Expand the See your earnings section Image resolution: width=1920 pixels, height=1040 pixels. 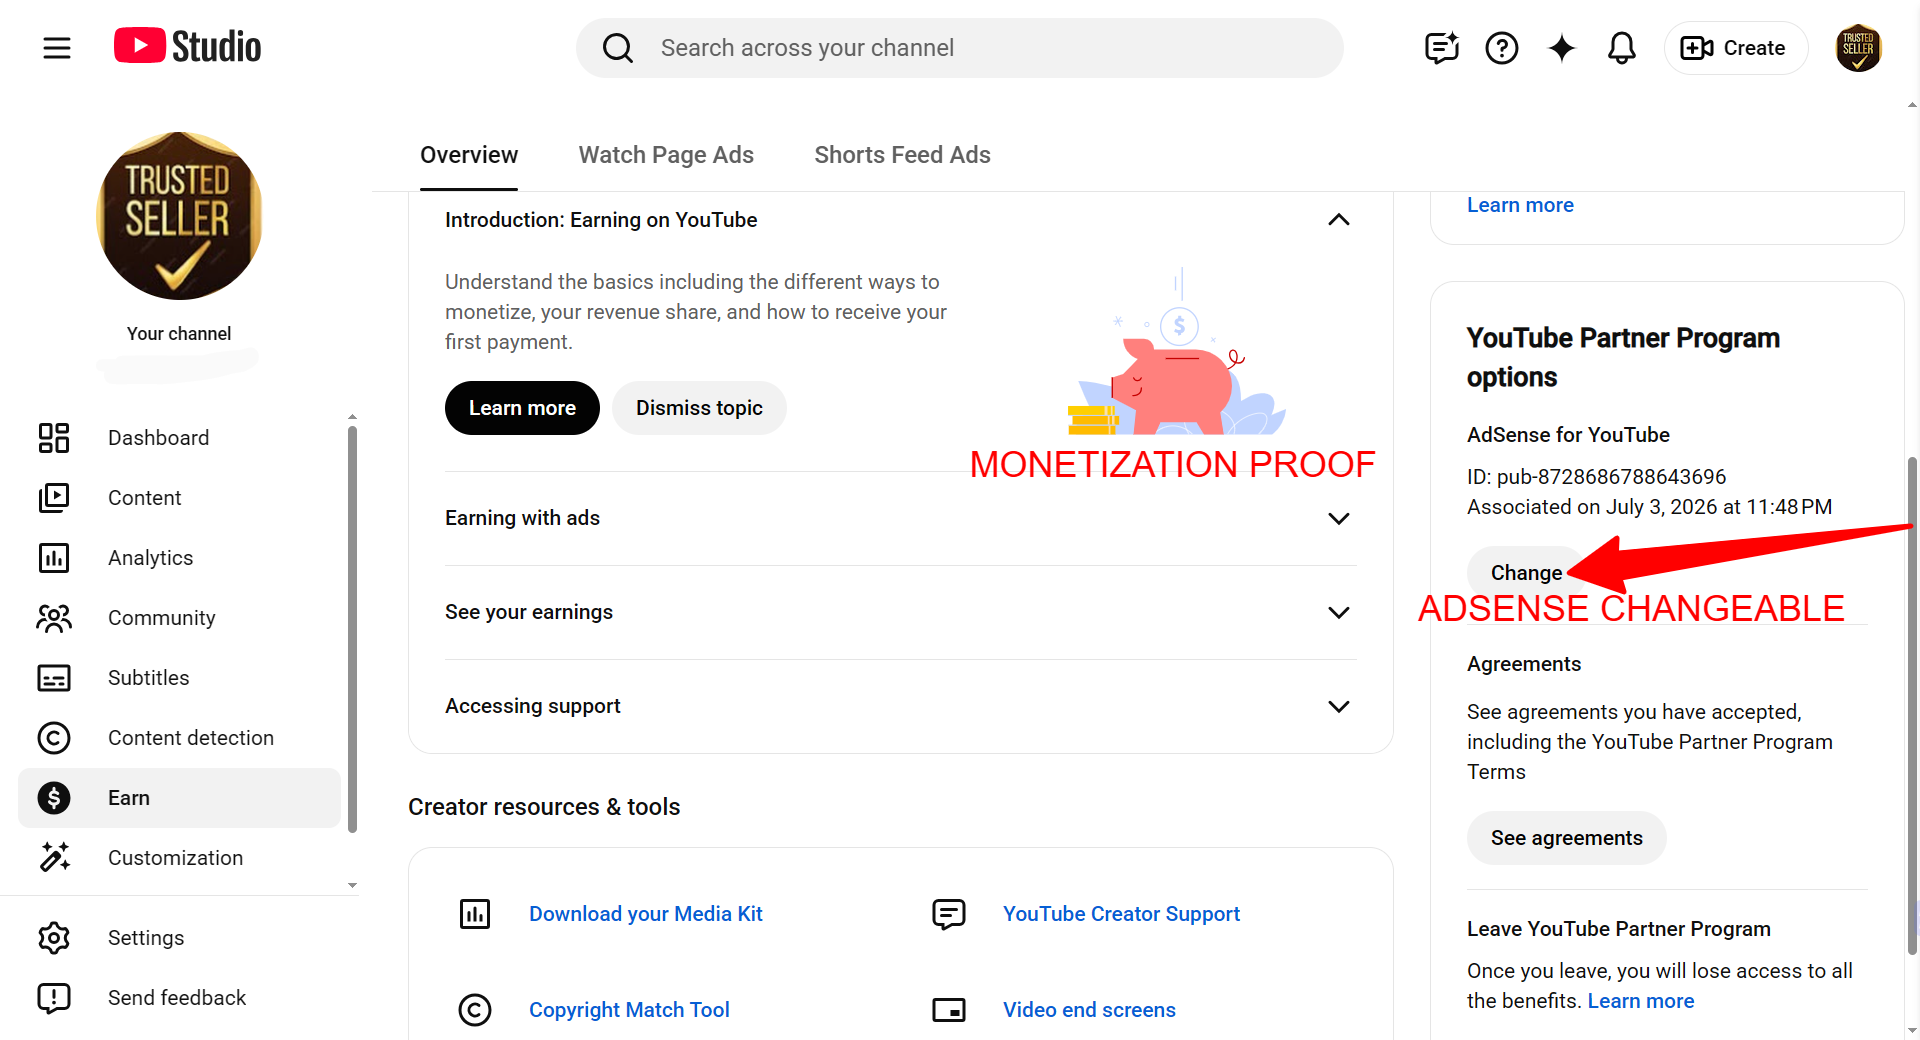coord(900,612)
